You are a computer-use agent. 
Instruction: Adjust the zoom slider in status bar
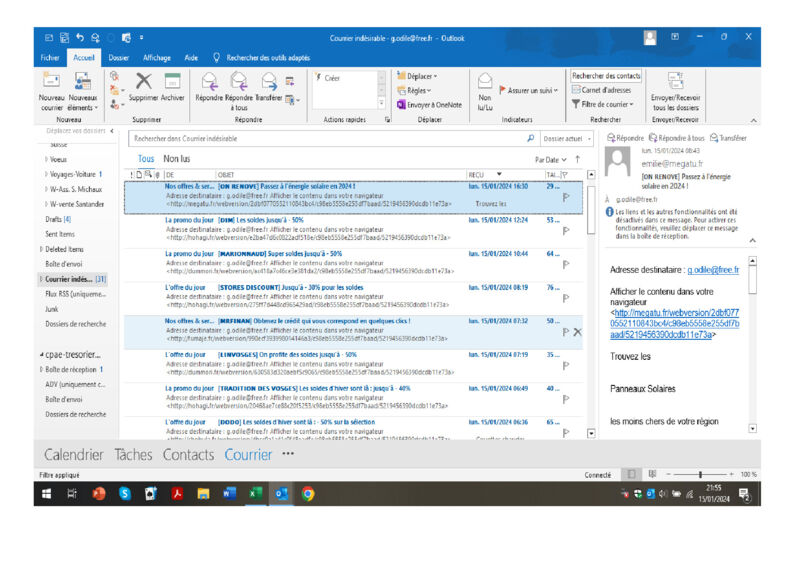point(699,474)
